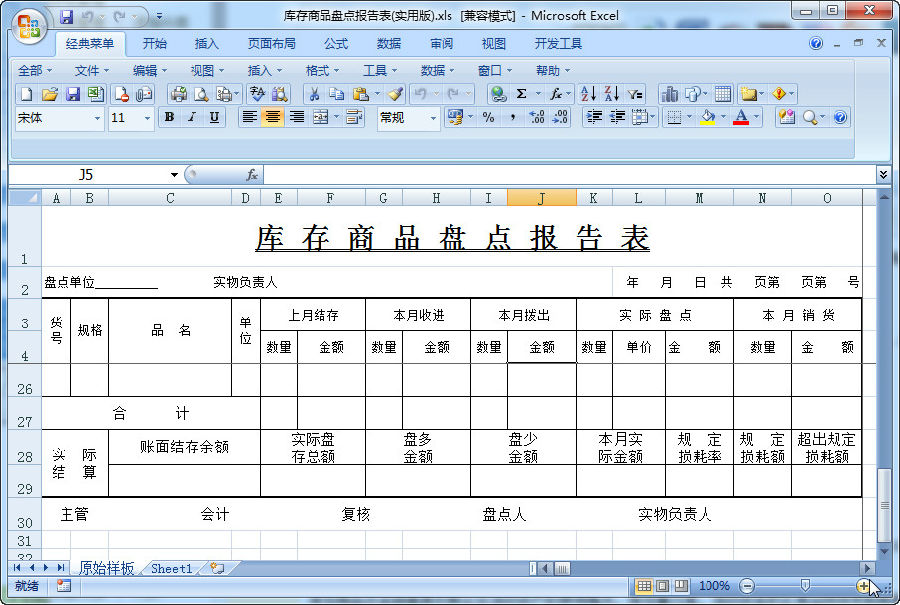Zoom in using the plus control
The width and height of the screenshot is (900, 605).
[x=866, y=586]
